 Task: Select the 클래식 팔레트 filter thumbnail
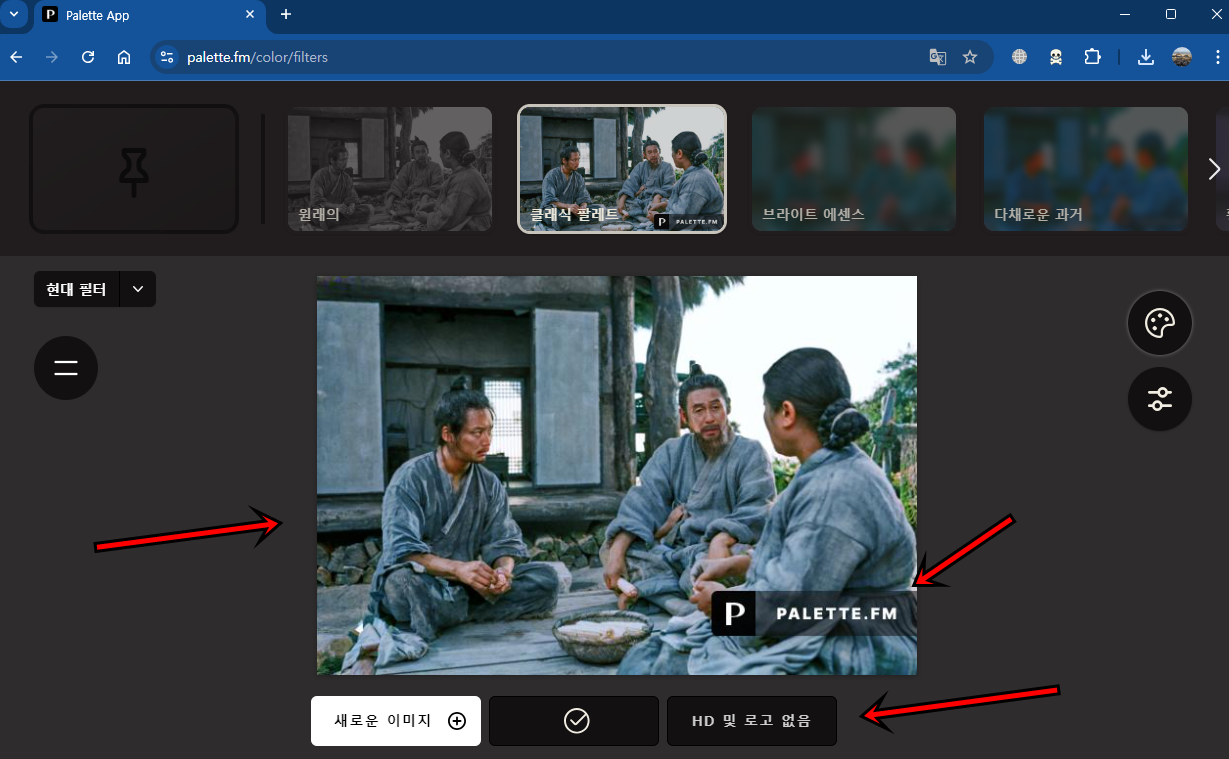[622, 169]
